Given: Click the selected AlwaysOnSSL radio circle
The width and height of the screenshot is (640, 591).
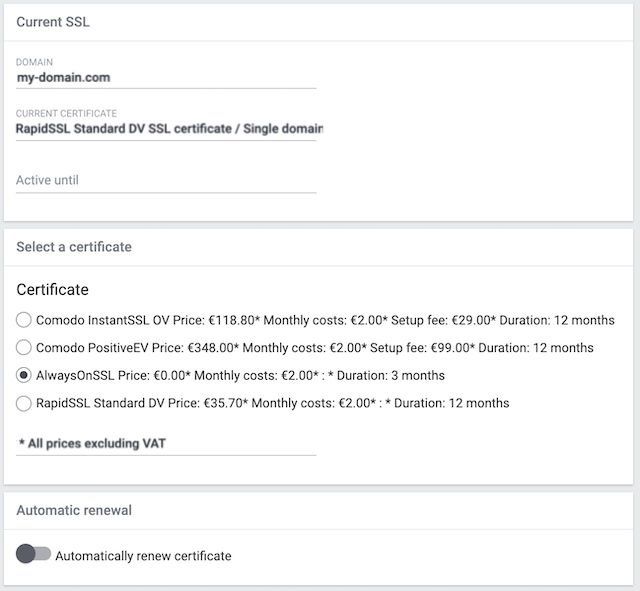Looking at the screenshot, I should point(24,376).
